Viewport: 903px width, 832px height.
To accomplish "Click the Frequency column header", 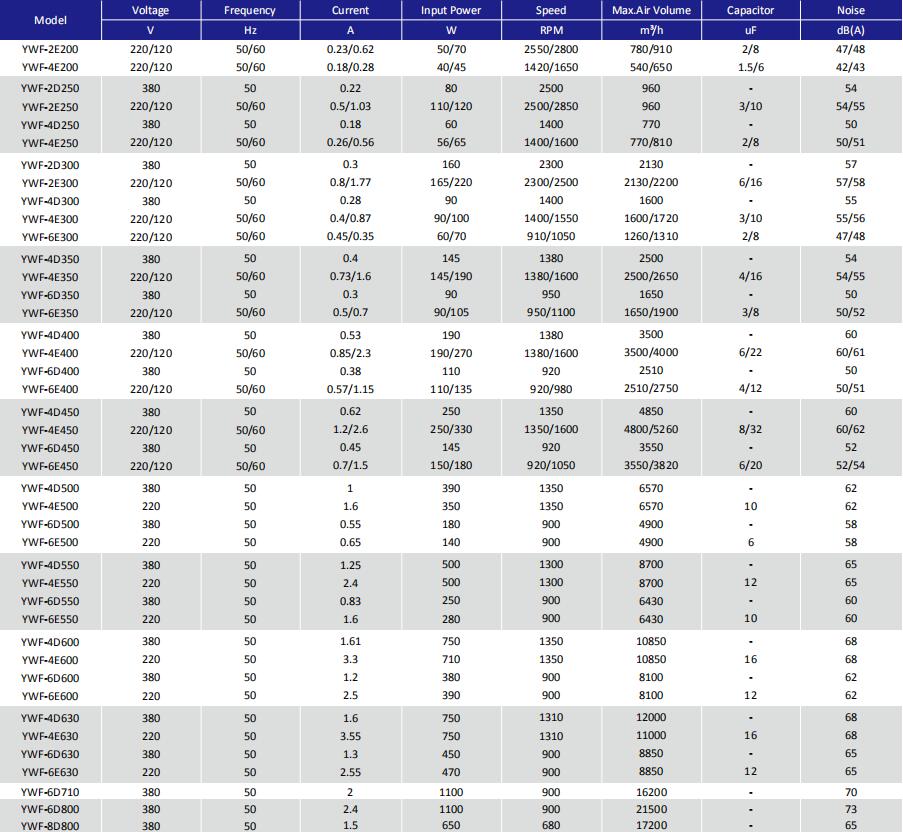I will pyautogui.click(x=250, y=11).
